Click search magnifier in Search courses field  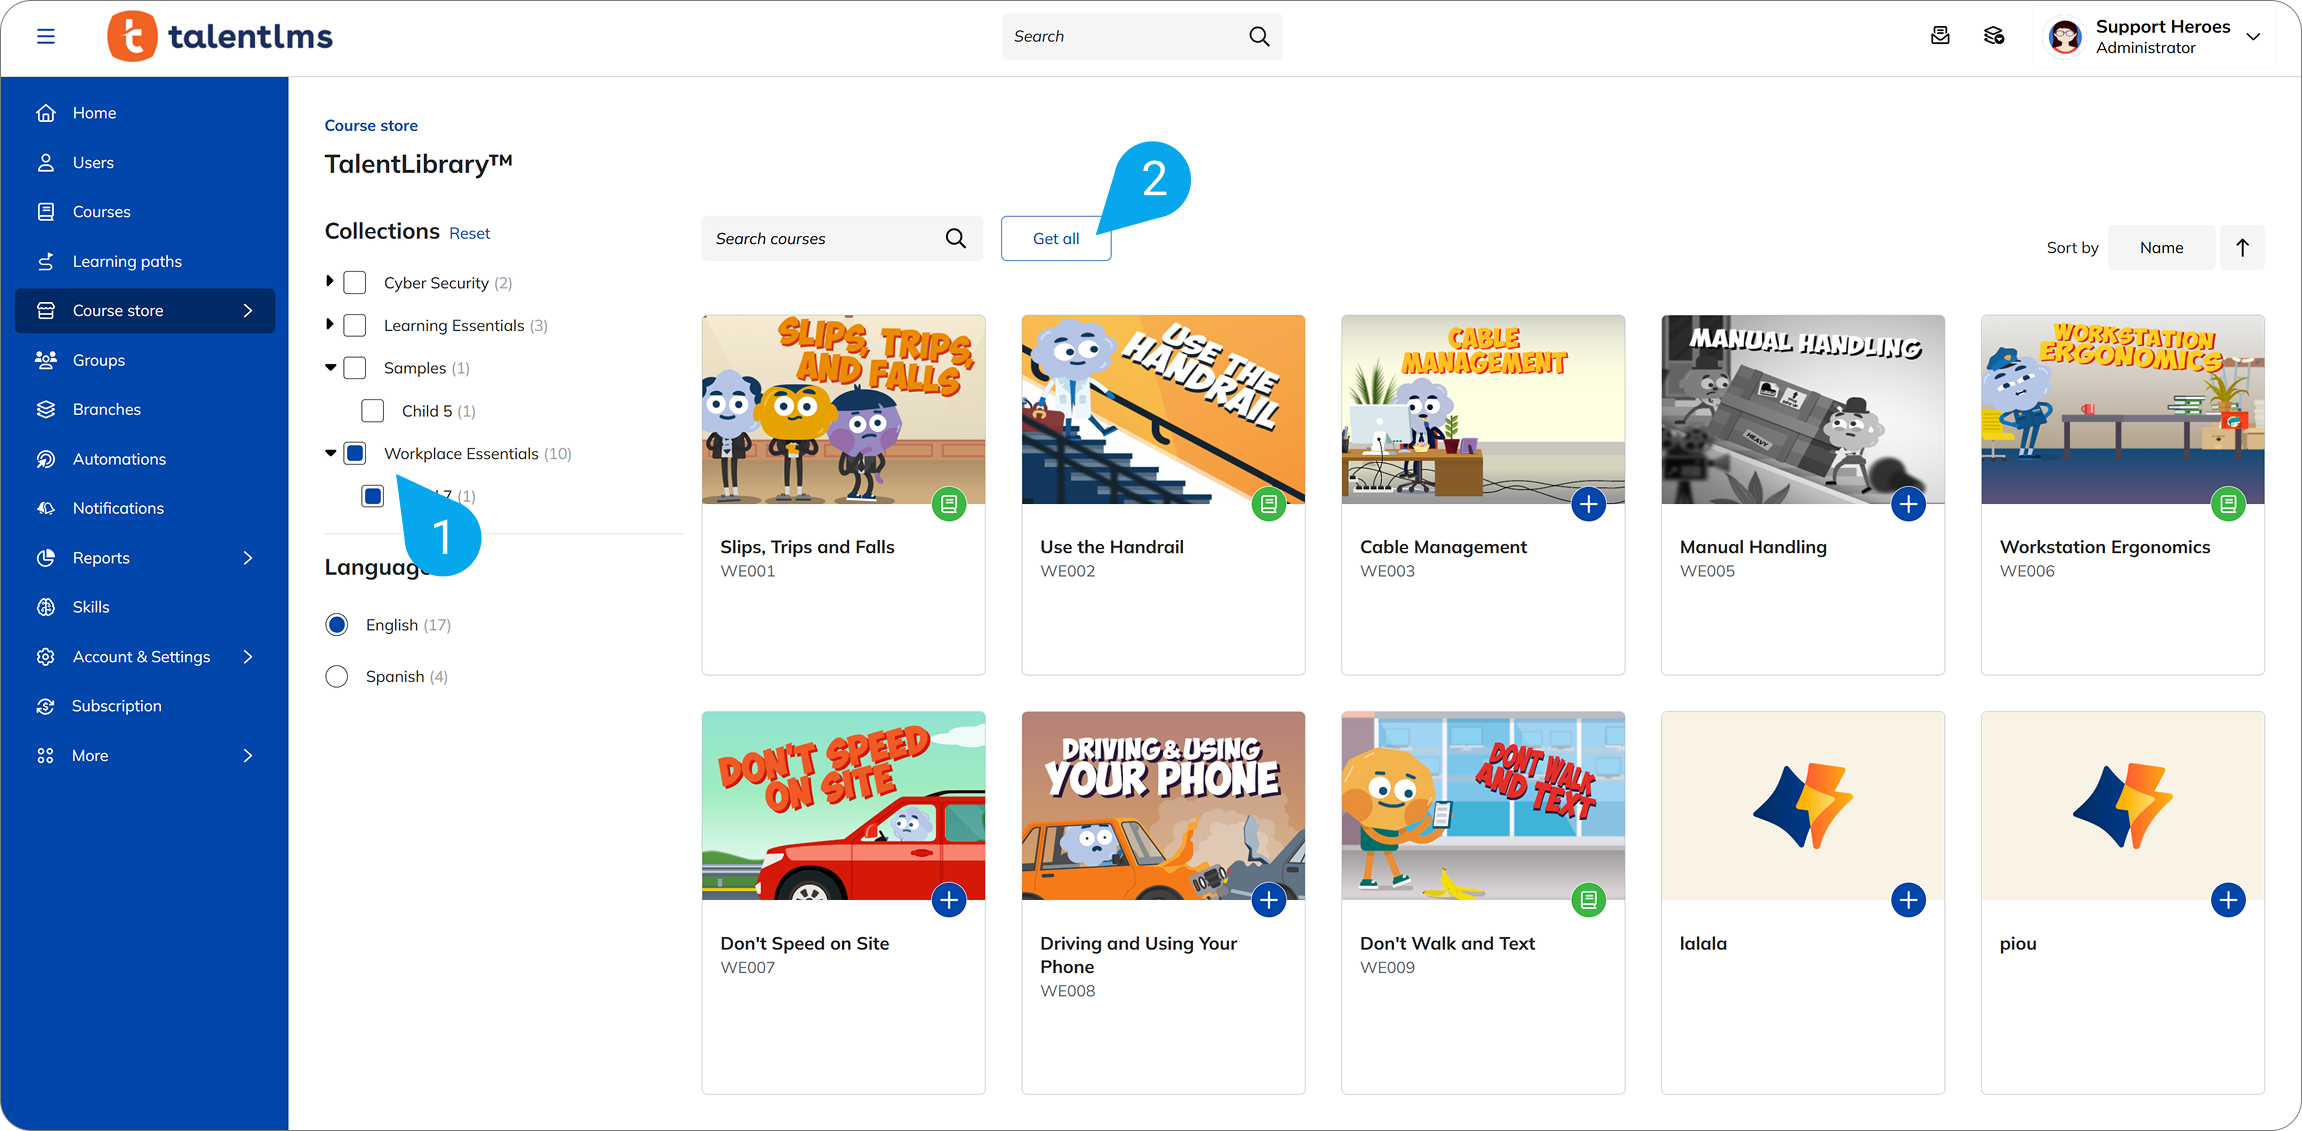coord(955,239)
